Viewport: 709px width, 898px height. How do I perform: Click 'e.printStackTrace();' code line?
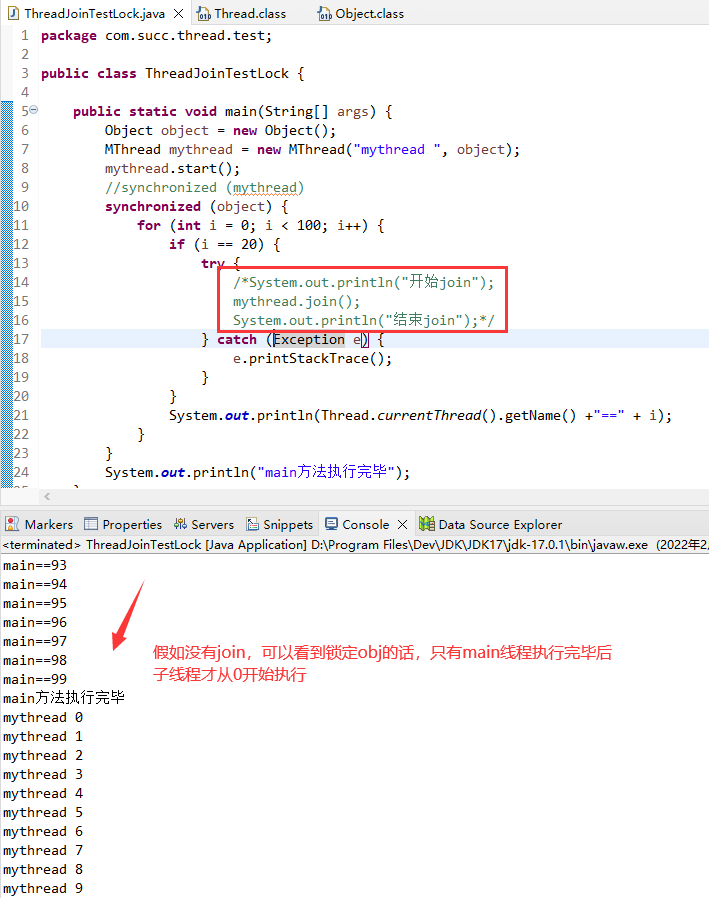pos(312,359)
